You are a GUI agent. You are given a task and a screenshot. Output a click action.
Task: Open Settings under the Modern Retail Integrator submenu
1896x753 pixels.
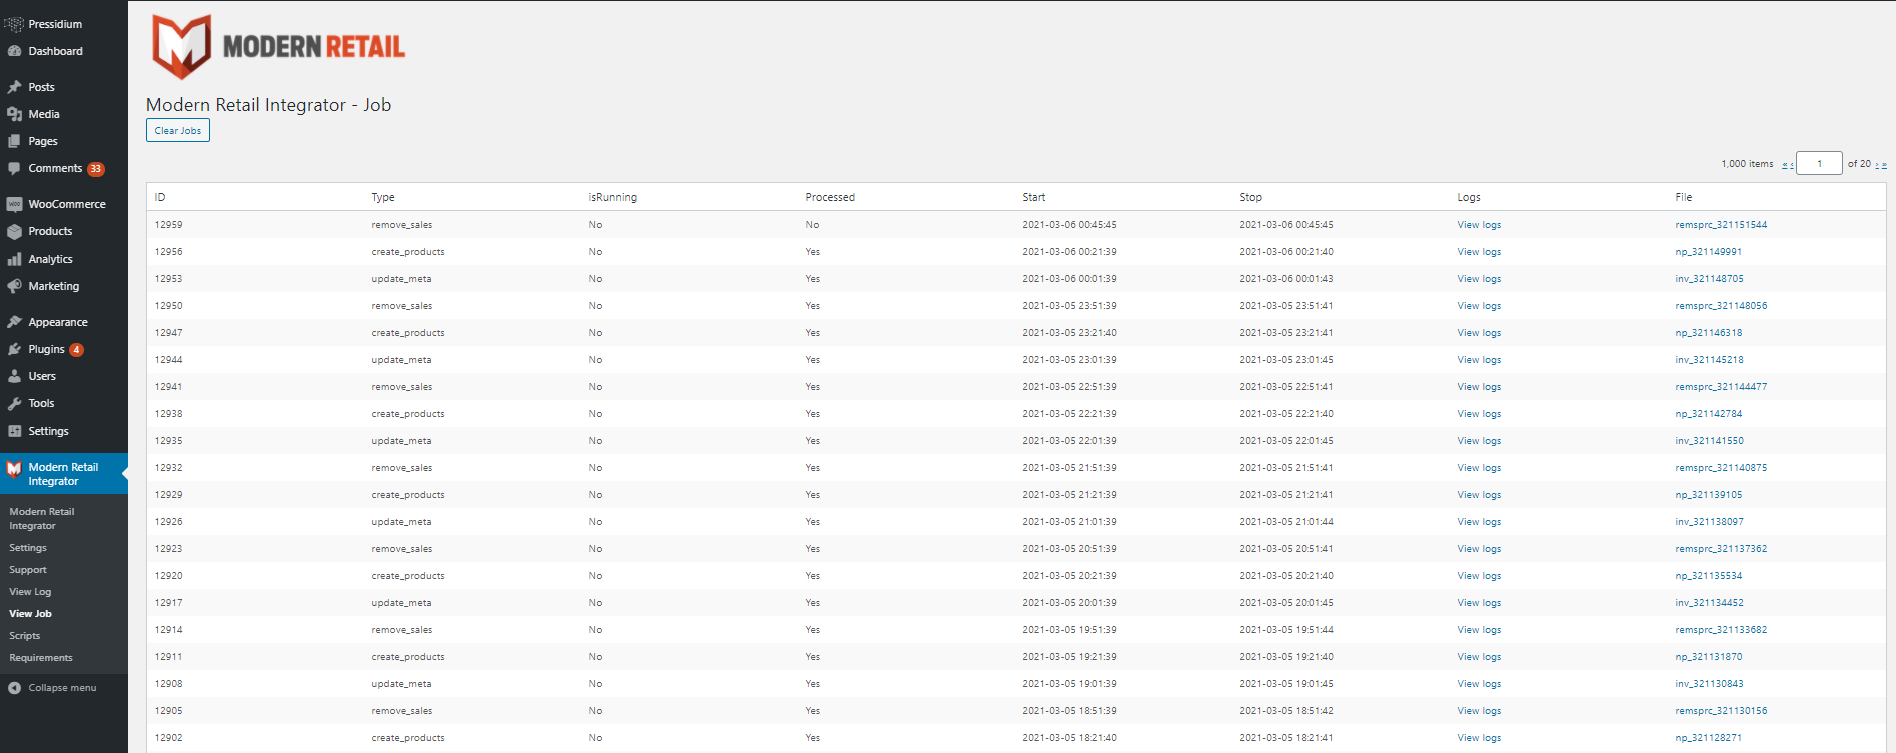tap(28, 548)
